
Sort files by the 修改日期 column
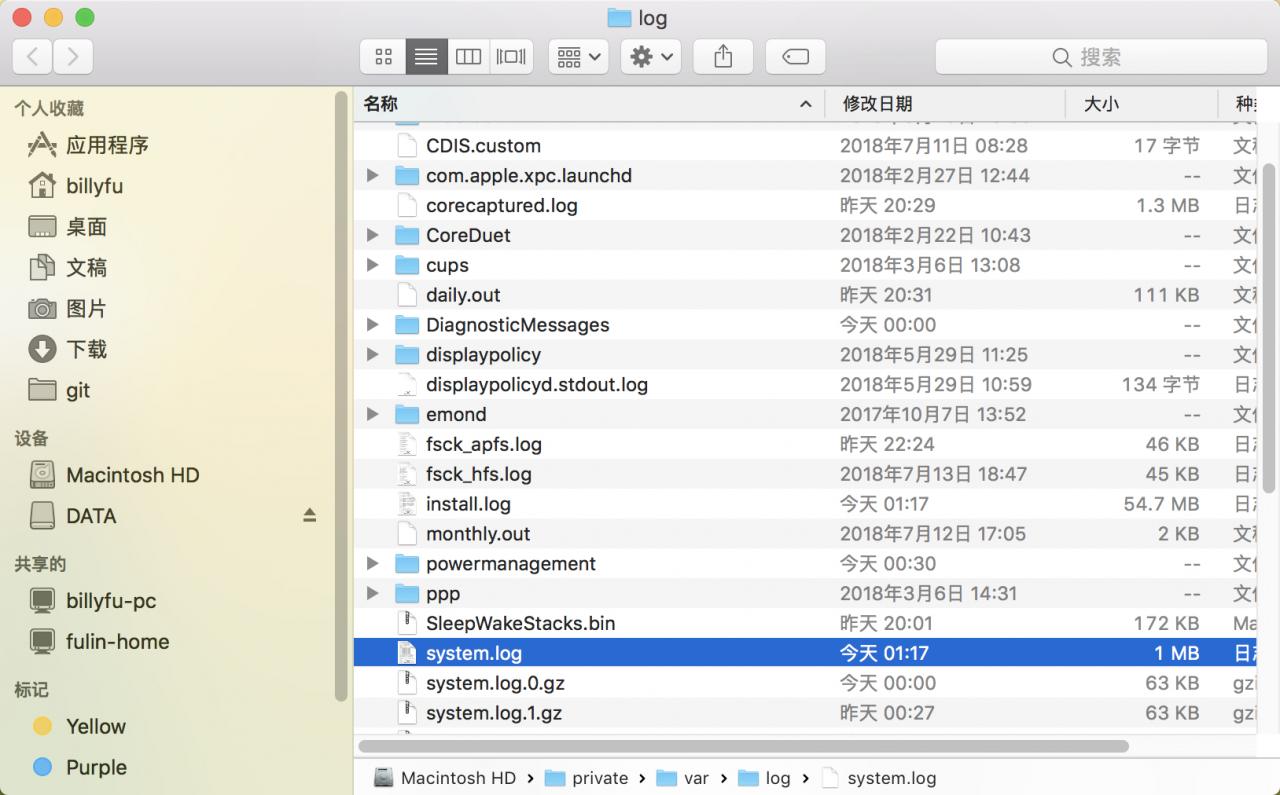click(878, 103)
